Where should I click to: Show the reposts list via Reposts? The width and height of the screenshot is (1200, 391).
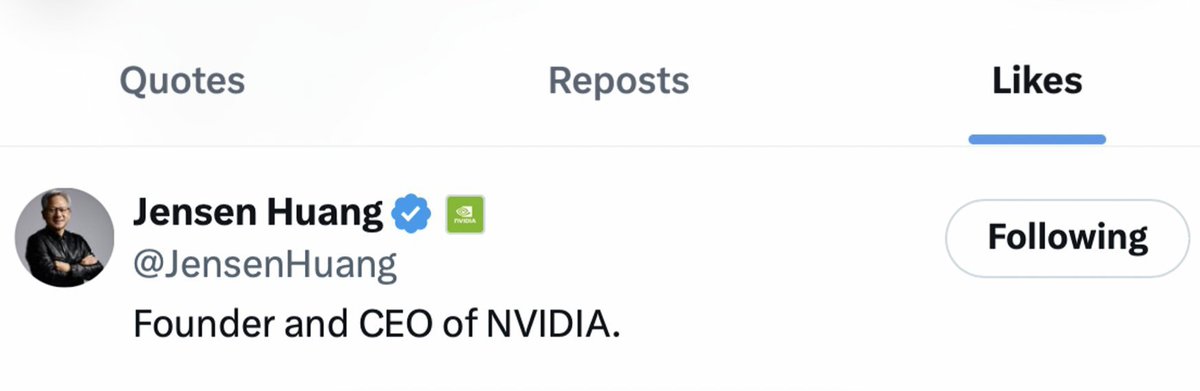point(619,81)
